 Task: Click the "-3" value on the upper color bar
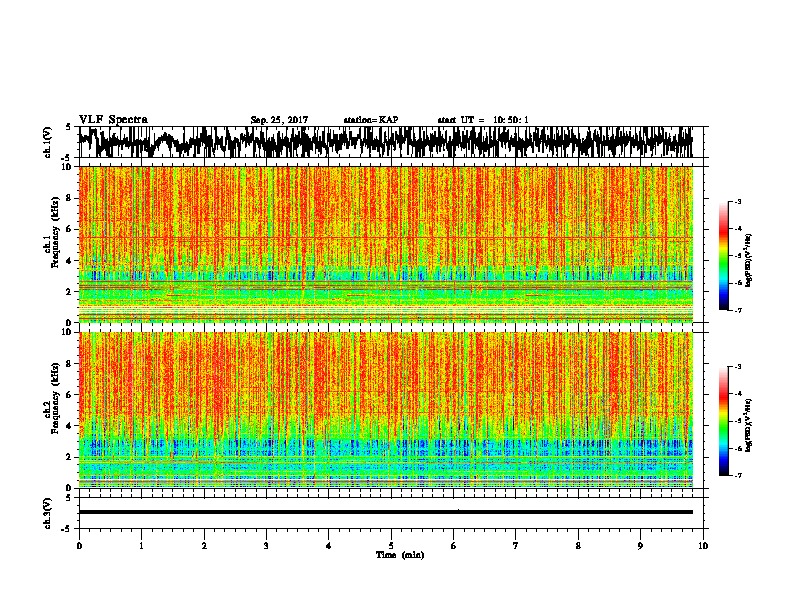(x=738, y=202)
